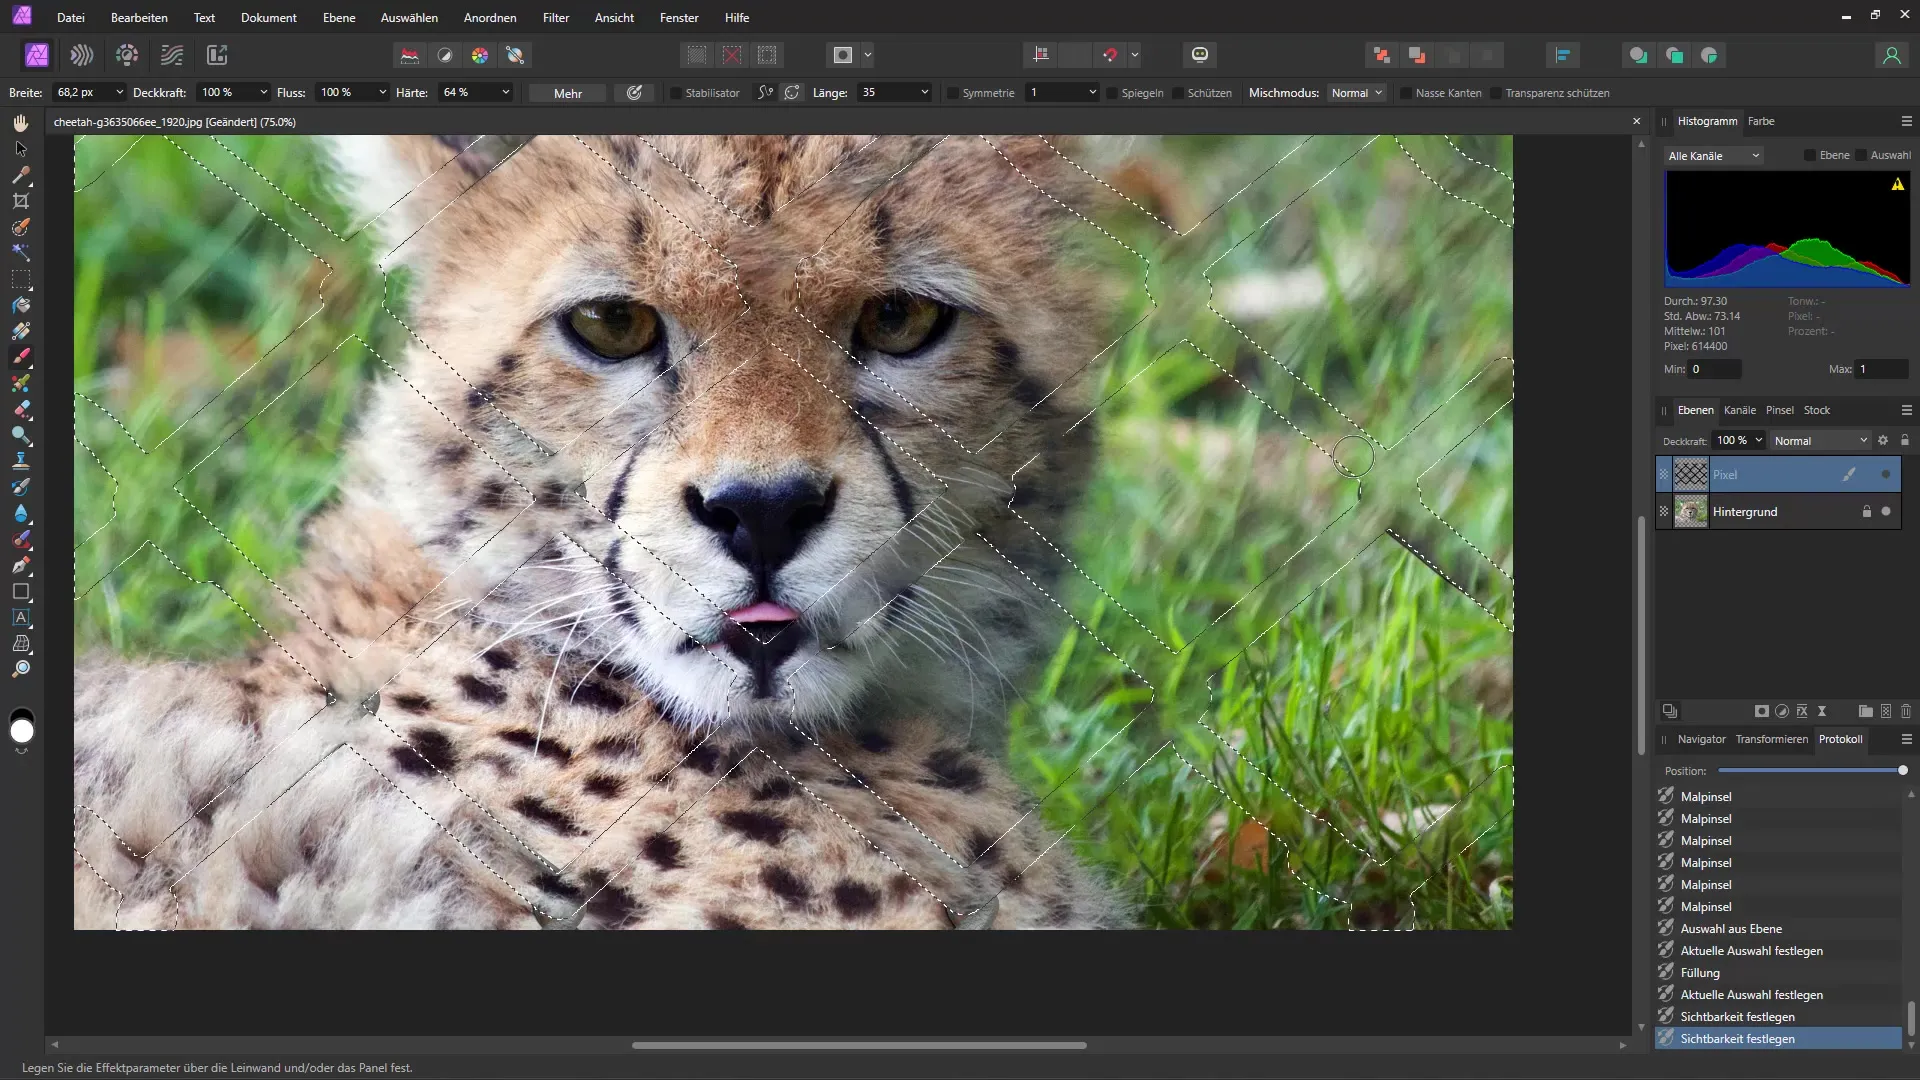Enable Transparenz schützen checkbox
Viewport: 1920px width, 1080px height.
(x=1496, y=93)
